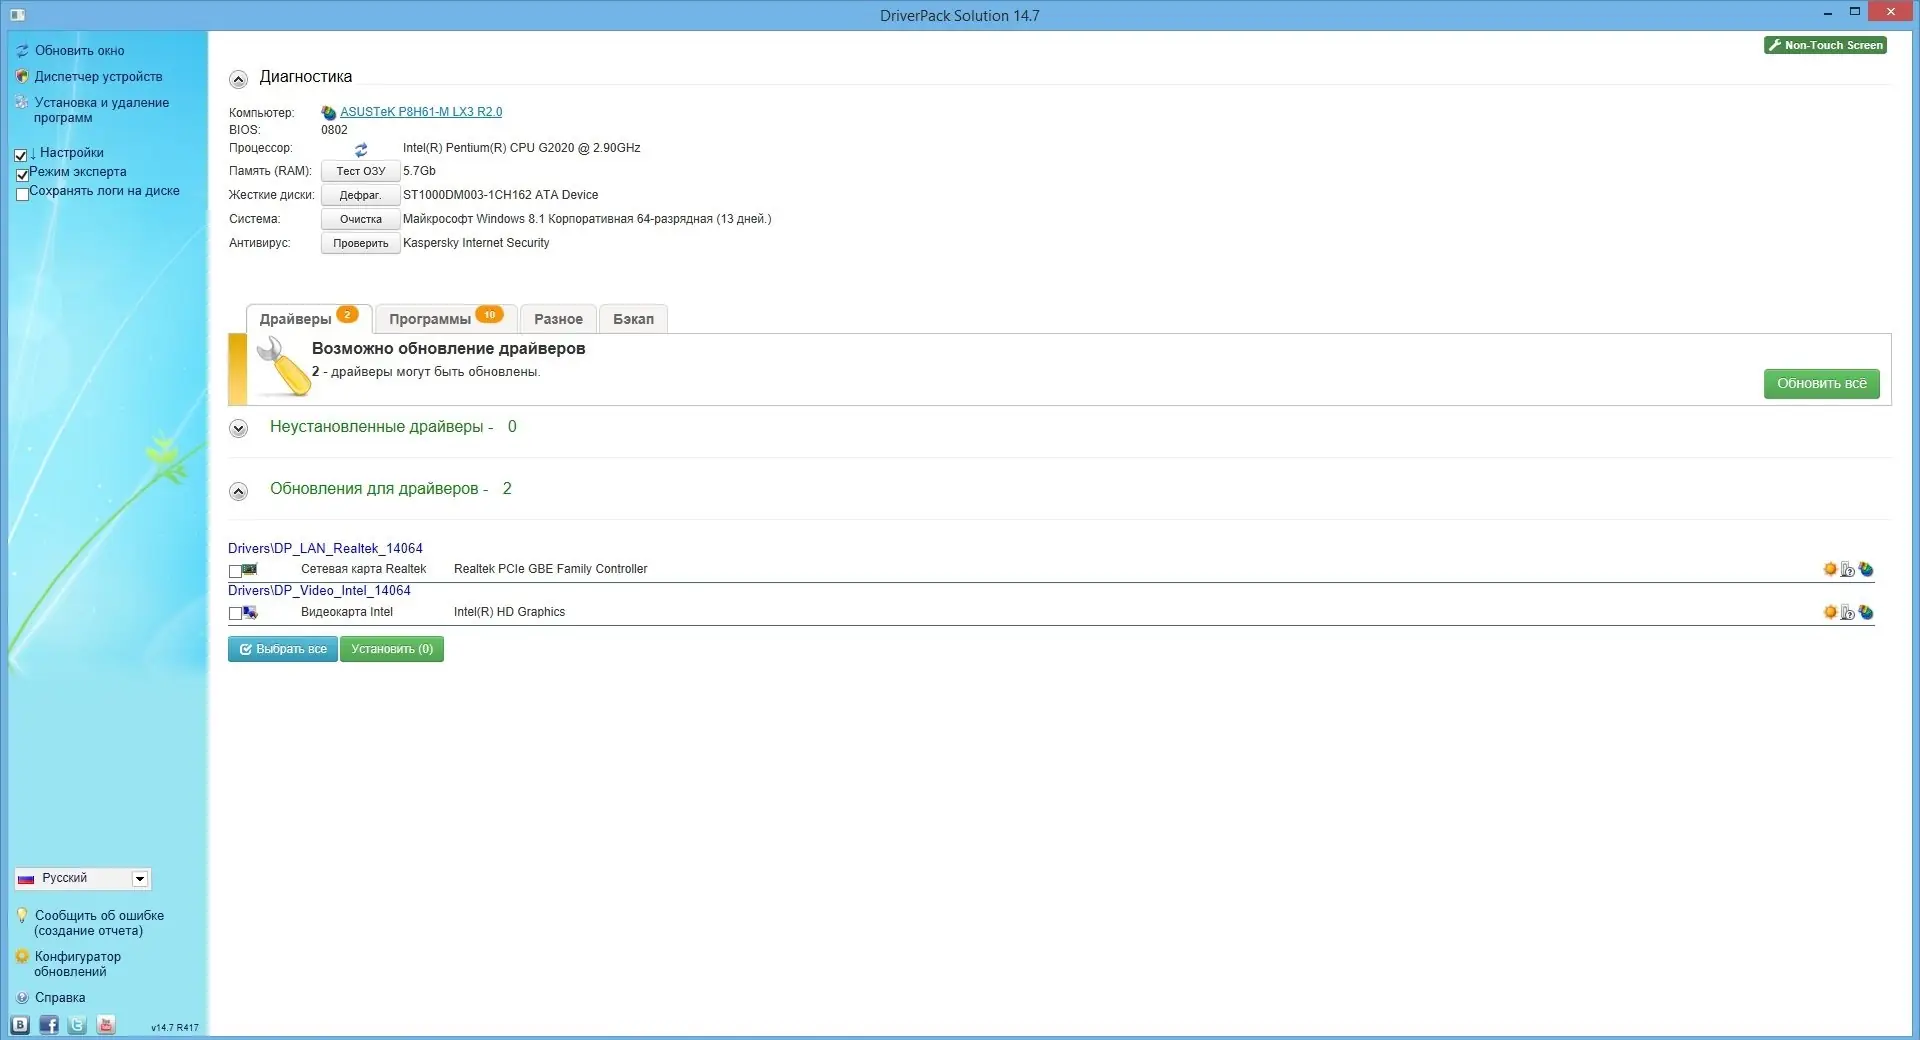Click the CPU refresh icon

coord(361,149)
